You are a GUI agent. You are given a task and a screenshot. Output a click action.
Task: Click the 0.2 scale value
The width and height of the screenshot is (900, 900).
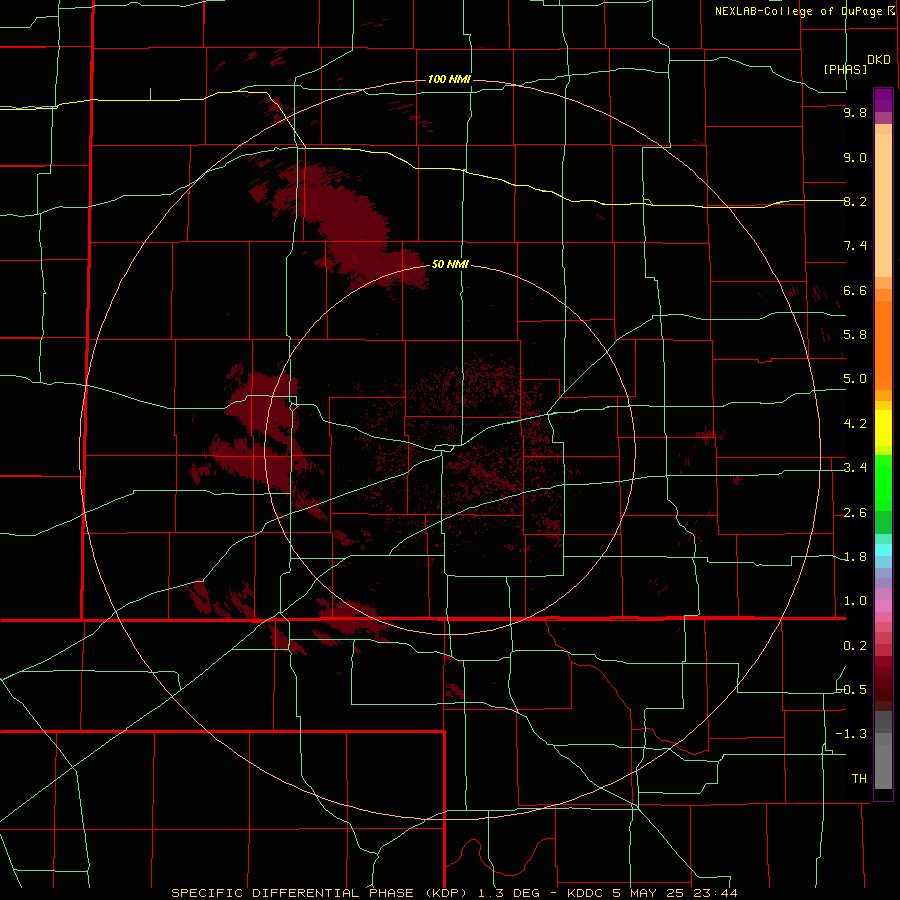[x=855, y=646]
